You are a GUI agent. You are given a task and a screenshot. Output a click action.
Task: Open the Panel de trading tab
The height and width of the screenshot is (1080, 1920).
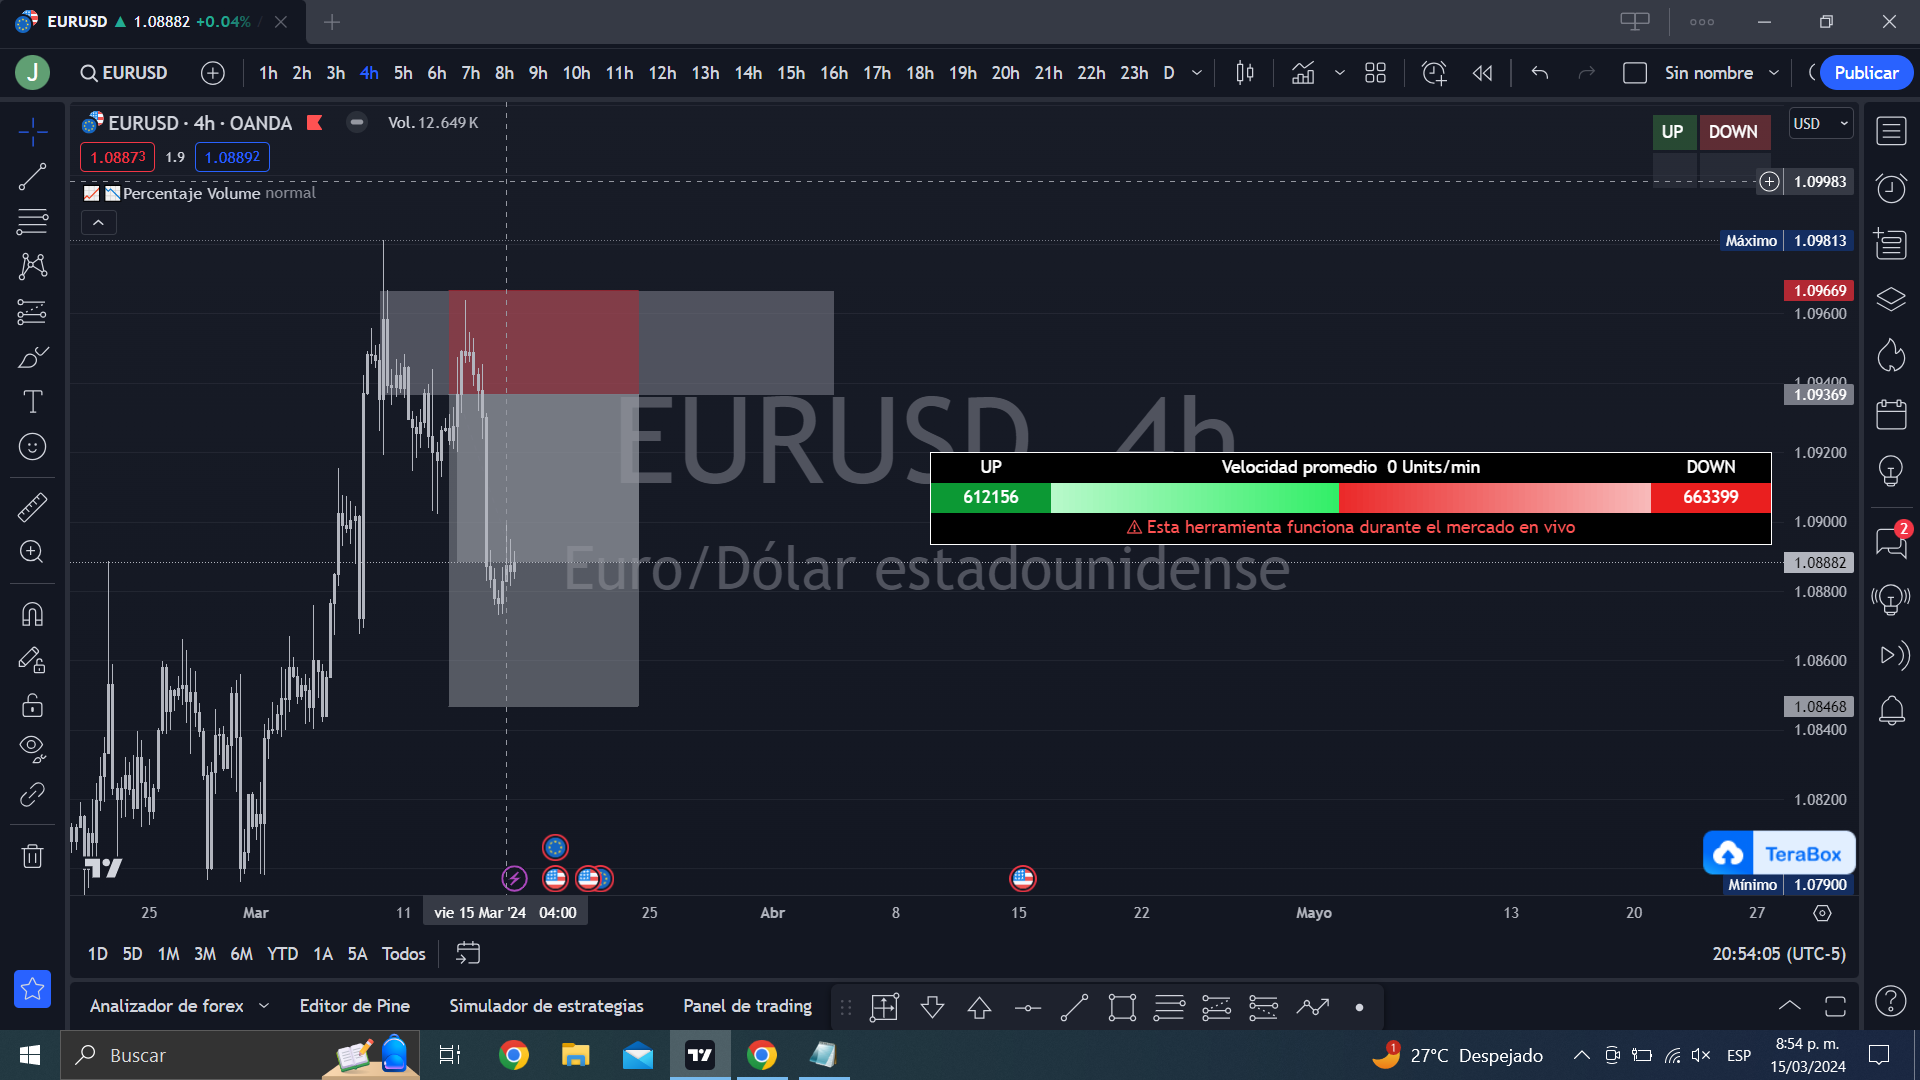coord(747,1006)
